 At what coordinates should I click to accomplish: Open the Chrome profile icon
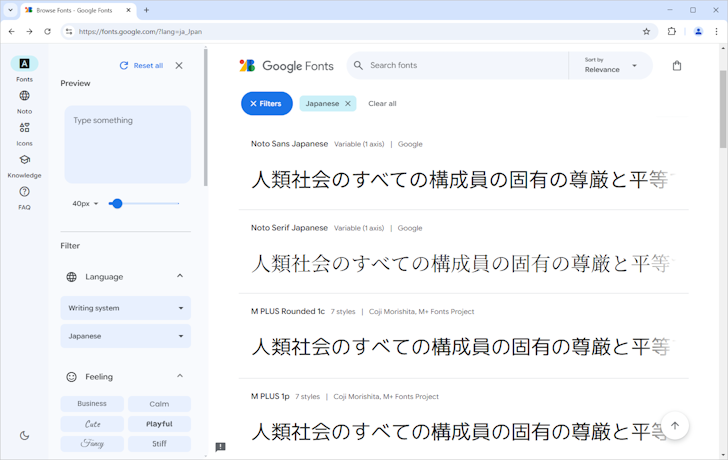click(698, 32)
